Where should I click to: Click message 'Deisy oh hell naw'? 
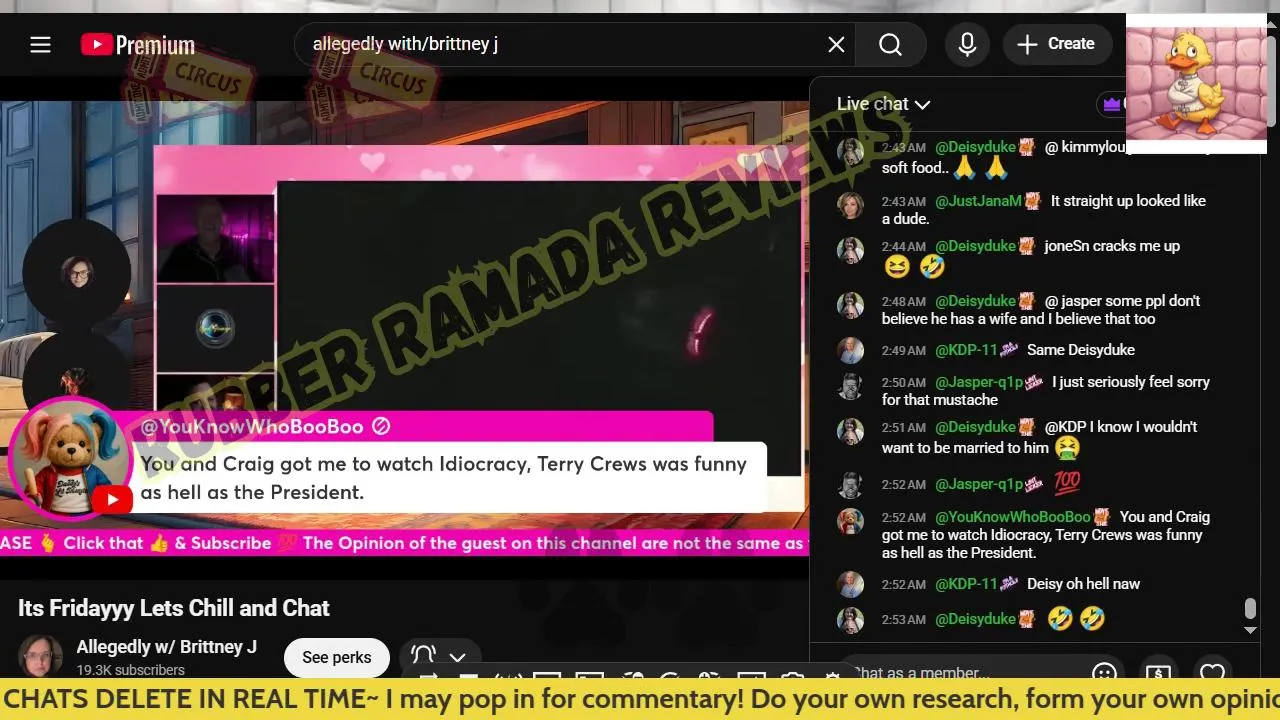click(1083, 584)
